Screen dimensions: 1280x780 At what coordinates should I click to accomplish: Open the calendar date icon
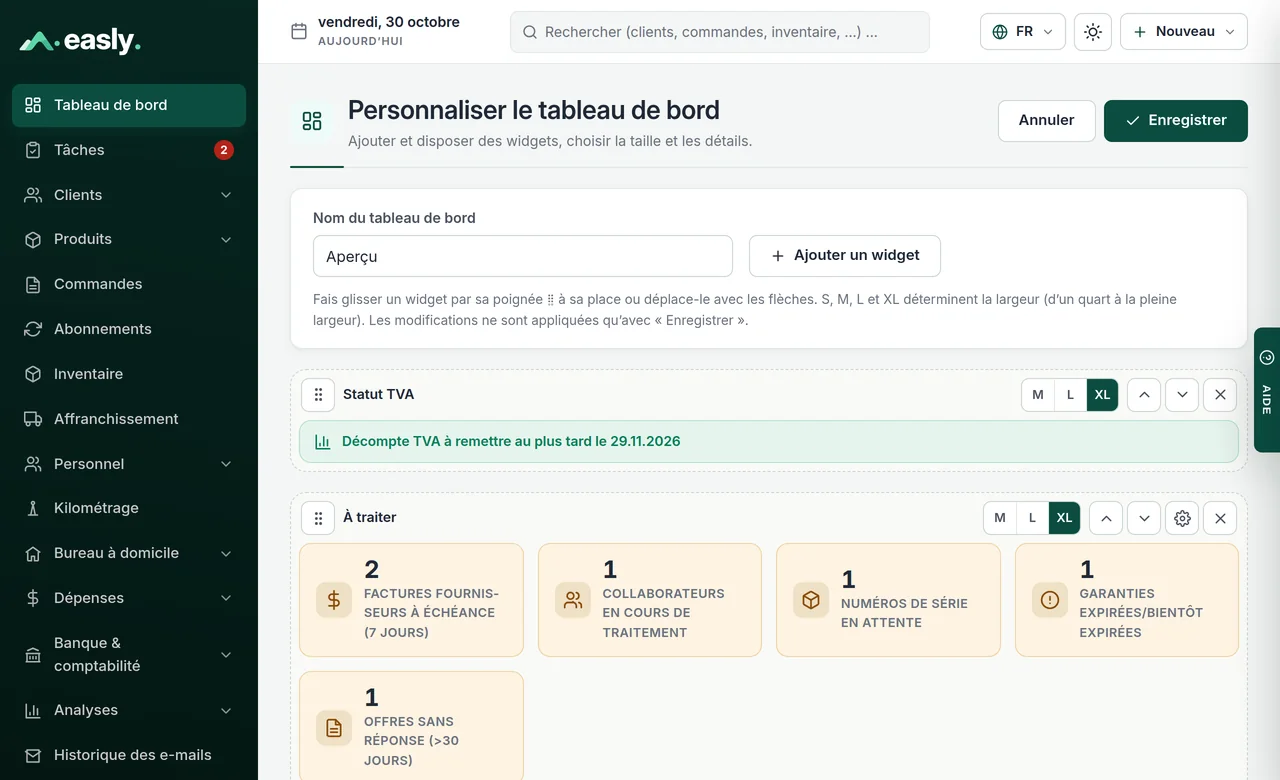(x=298, y=31)
